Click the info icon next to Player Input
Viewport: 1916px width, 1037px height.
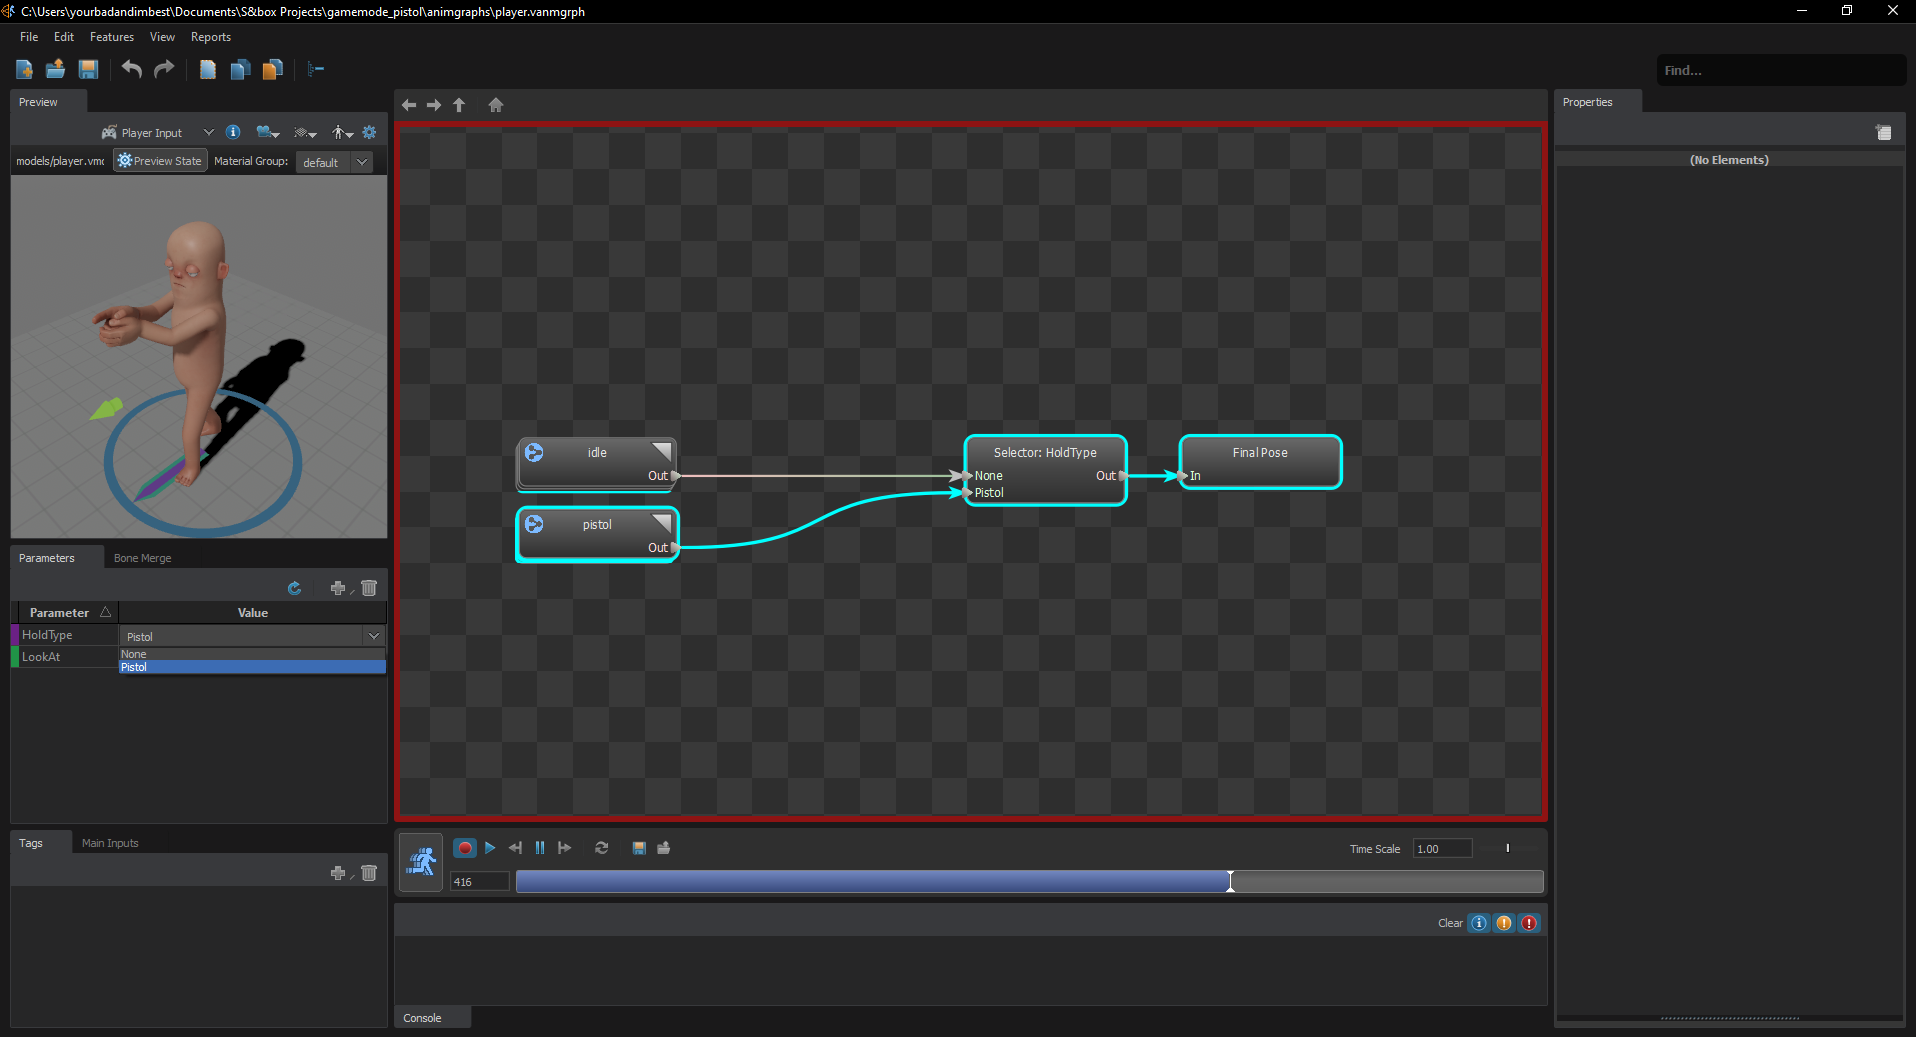[233, 132]
